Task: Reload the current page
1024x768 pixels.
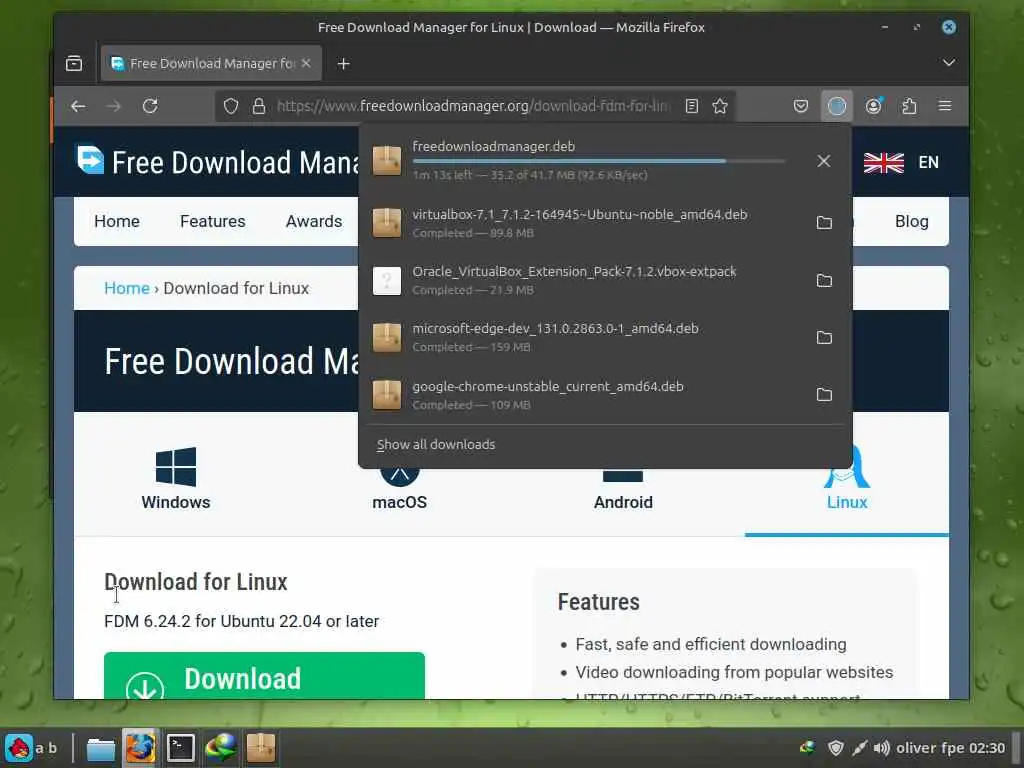Action: [x=150, y=106]
